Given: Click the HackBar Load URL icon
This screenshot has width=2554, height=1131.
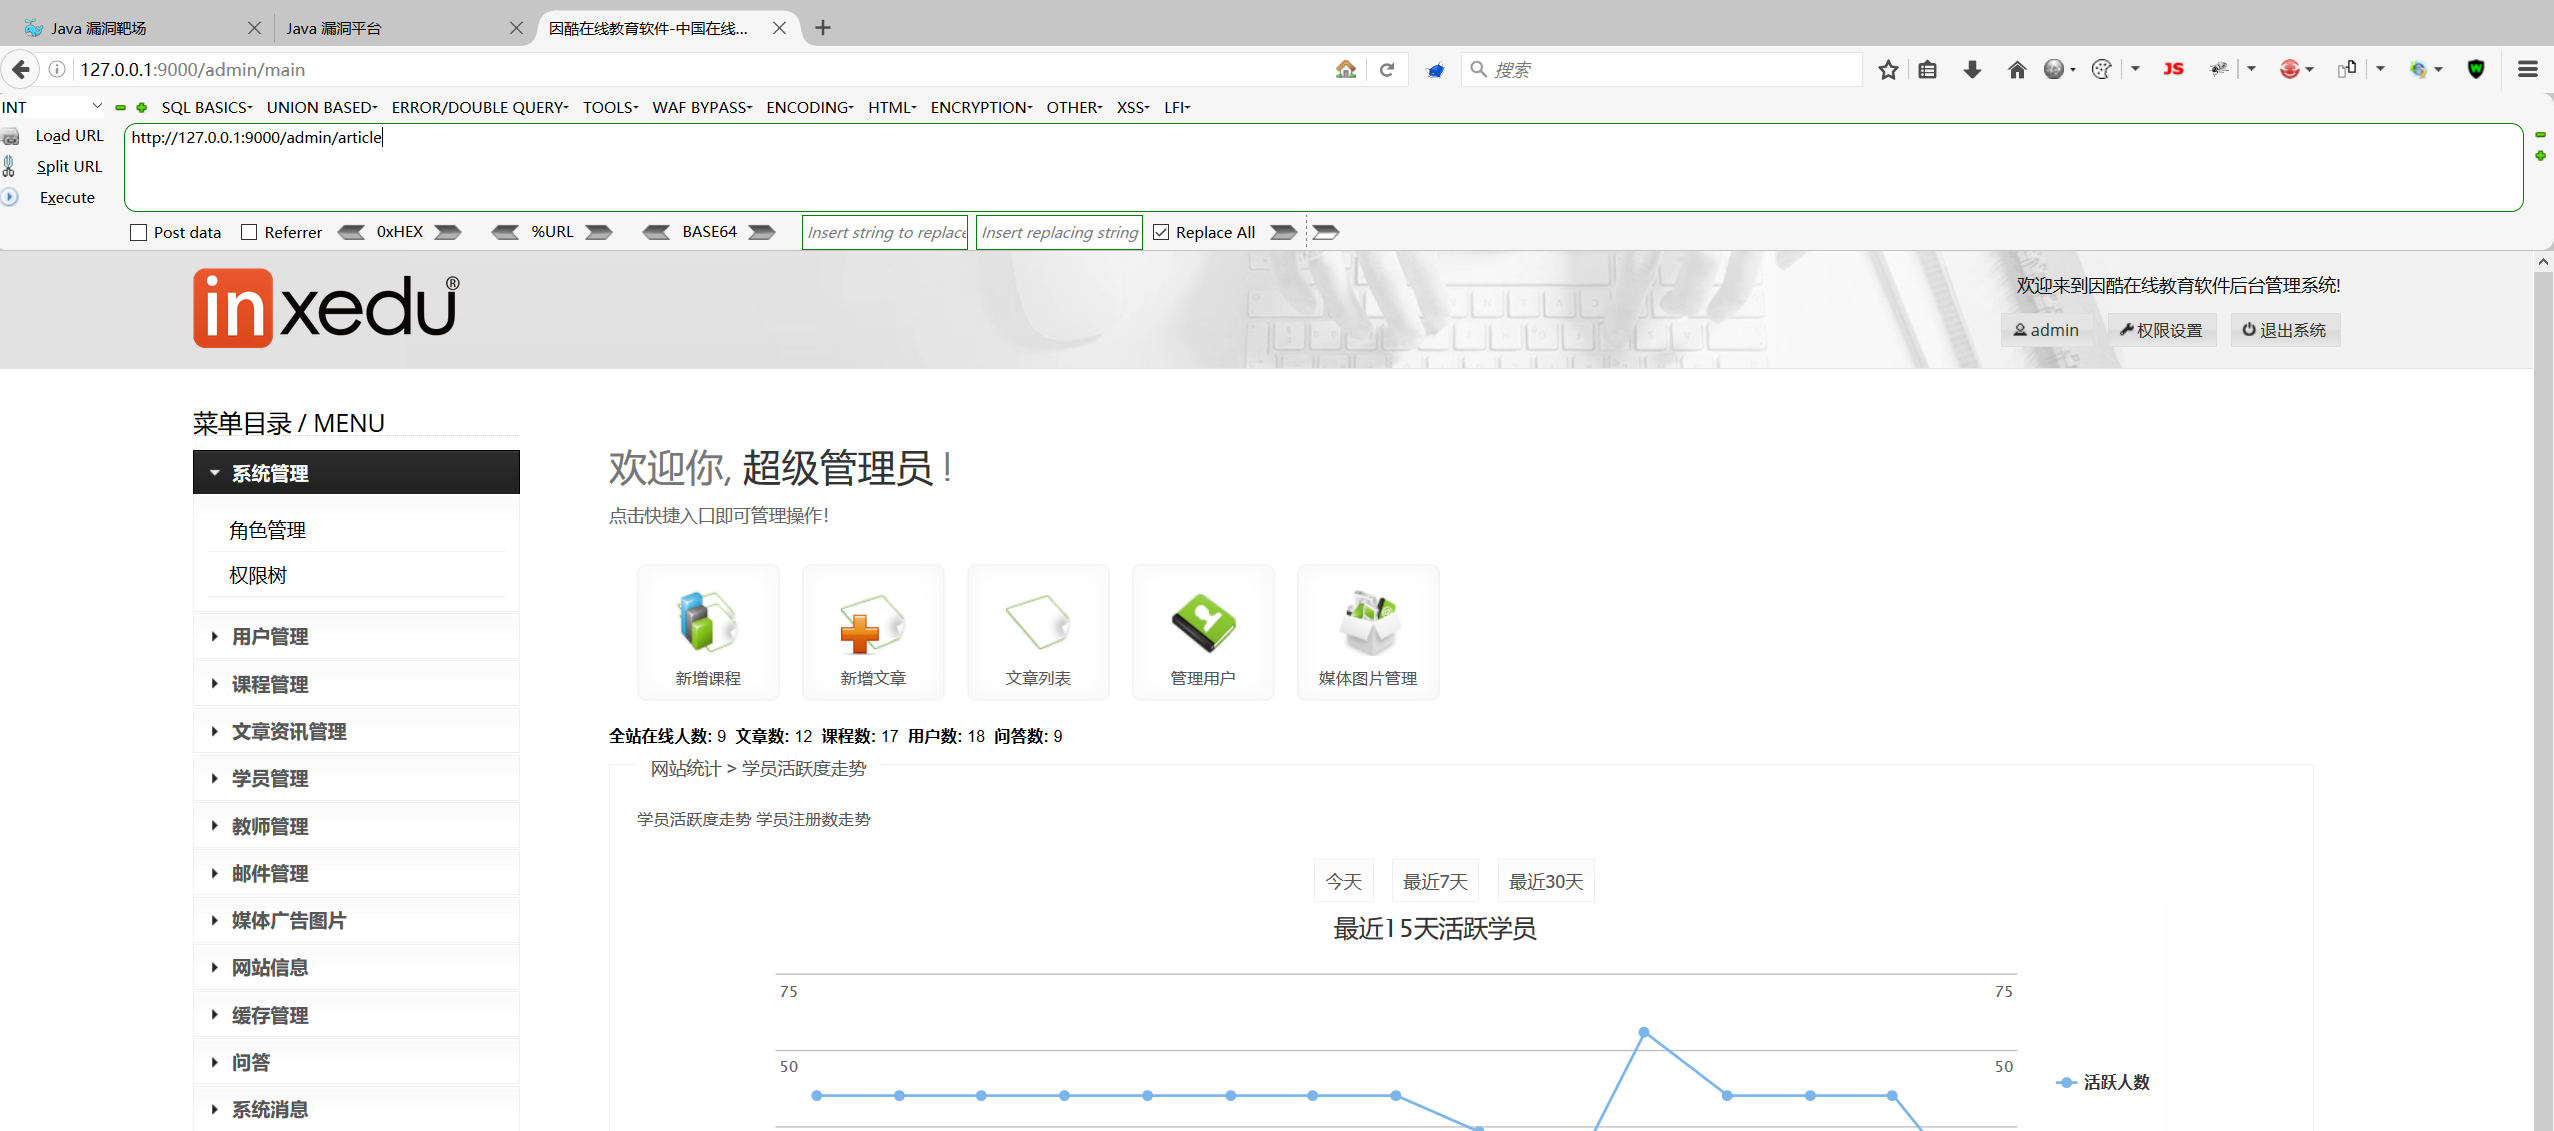Looking at the screenshot, I should point(11,136).
